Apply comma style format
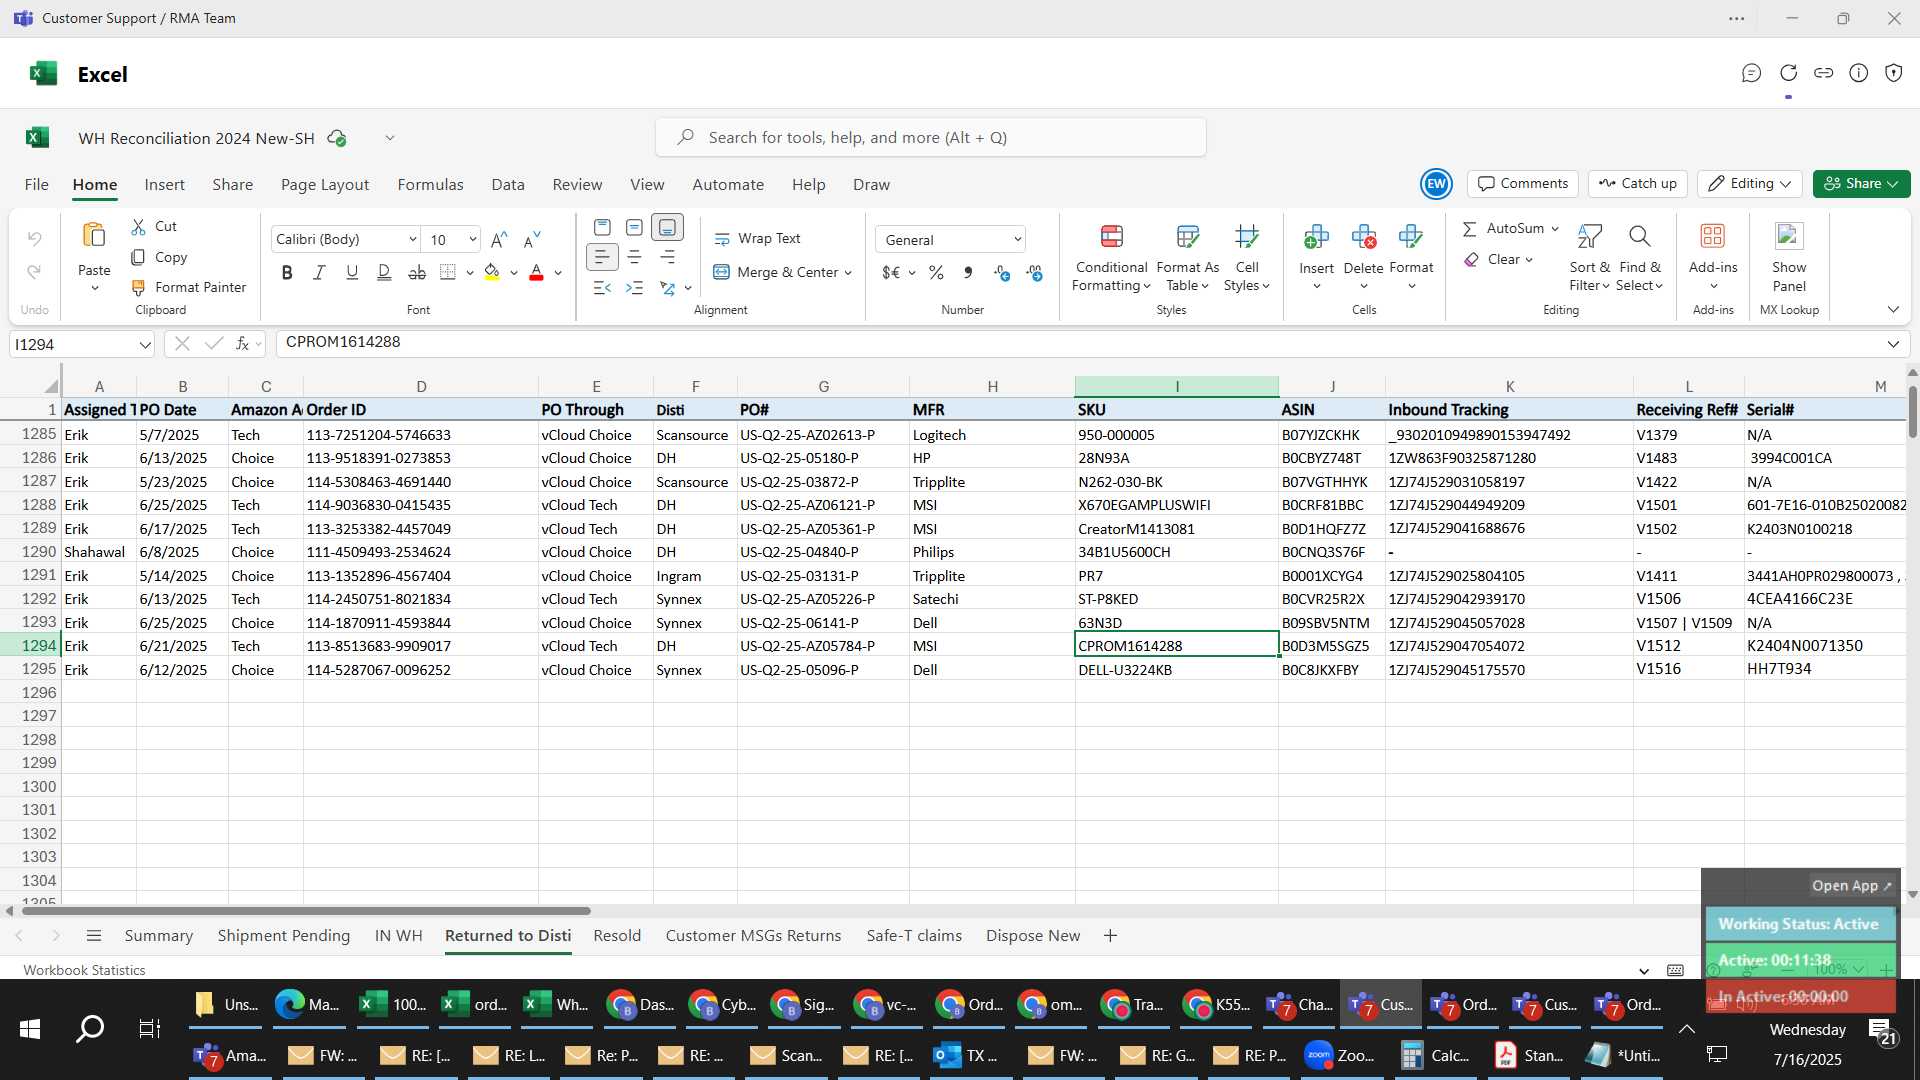 coord(968,272)
